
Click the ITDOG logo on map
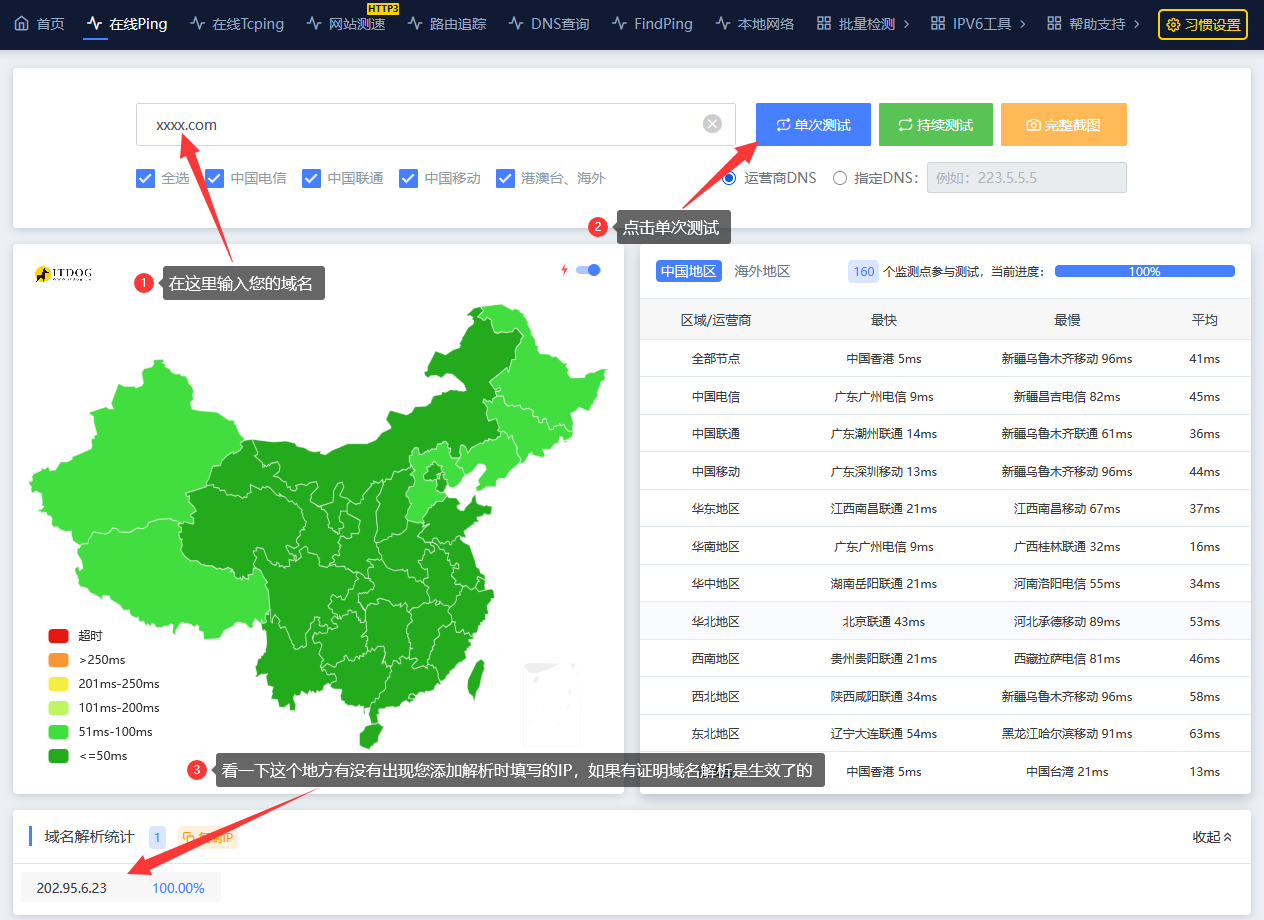pyautogui.click(x=63, y=273)
